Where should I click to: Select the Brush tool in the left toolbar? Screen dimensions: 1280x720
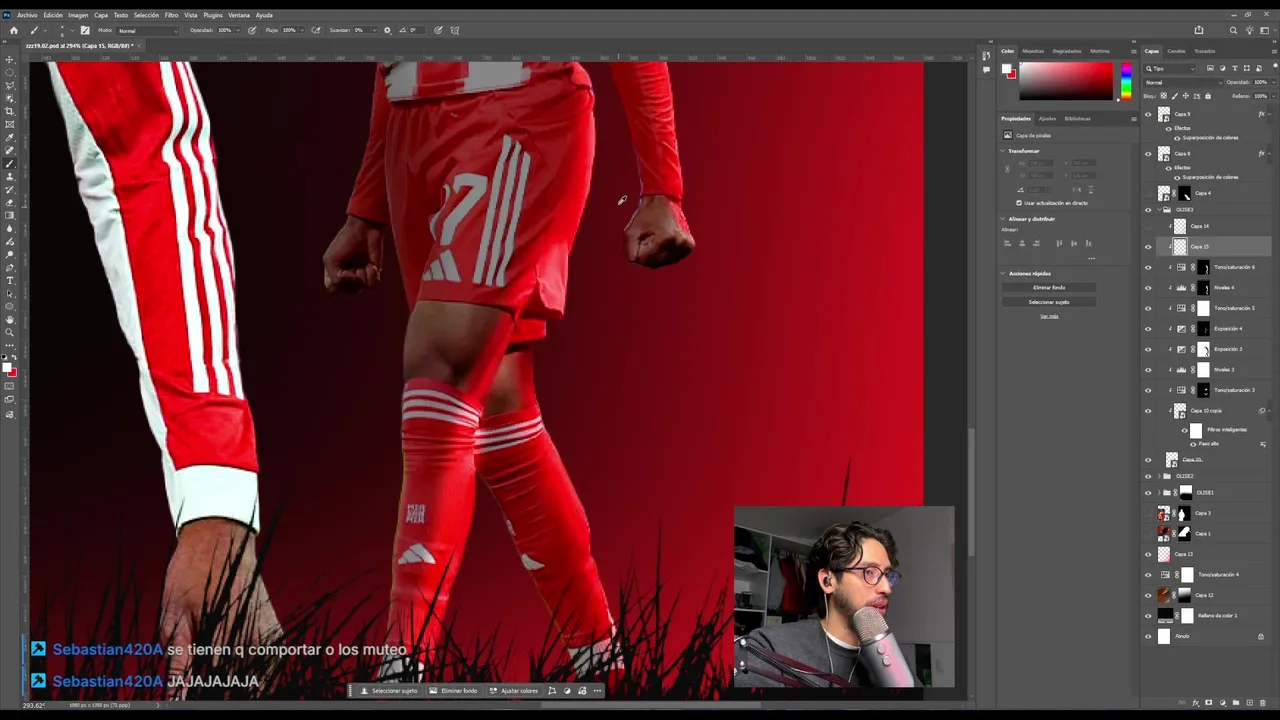click(x=10, y=164)
